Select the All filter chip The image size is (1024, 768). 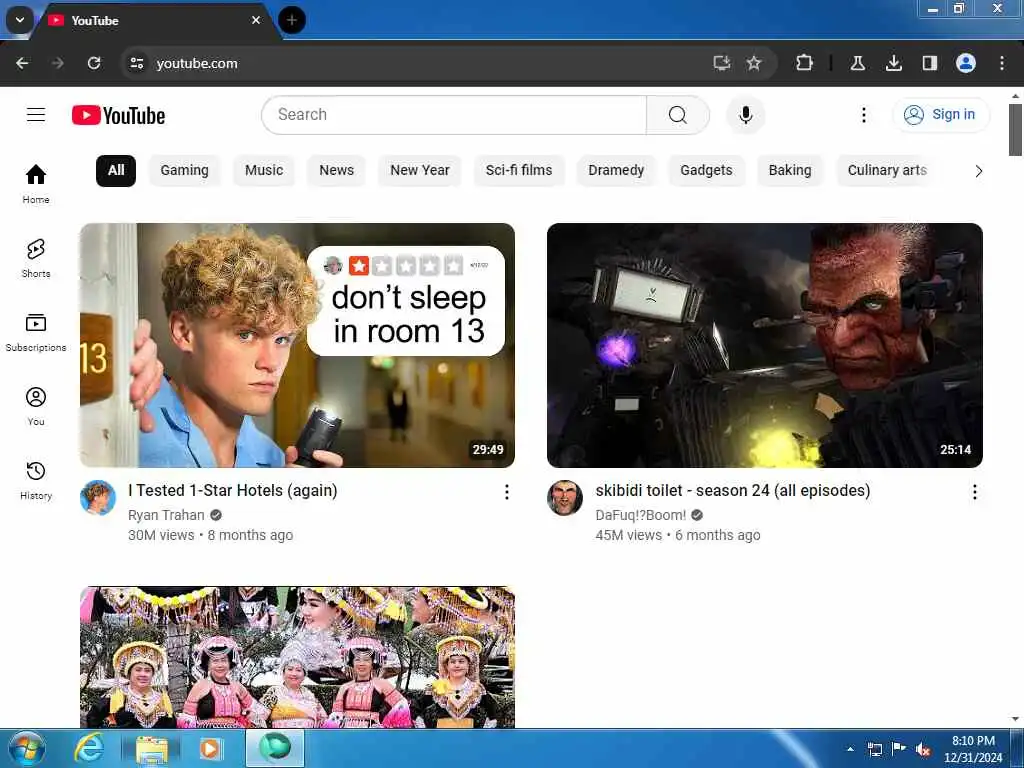116,170
